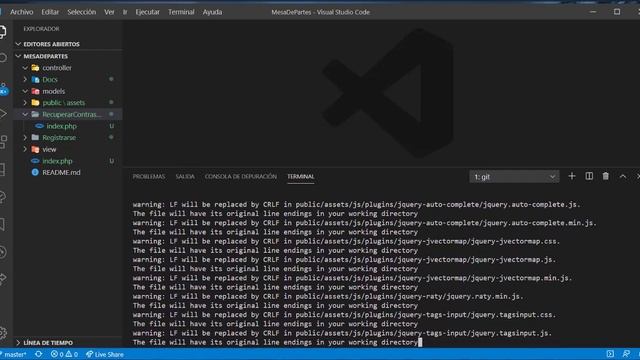
Task: Open the '1: git' terminal selector dropdown
Action: tap(514, 177)
